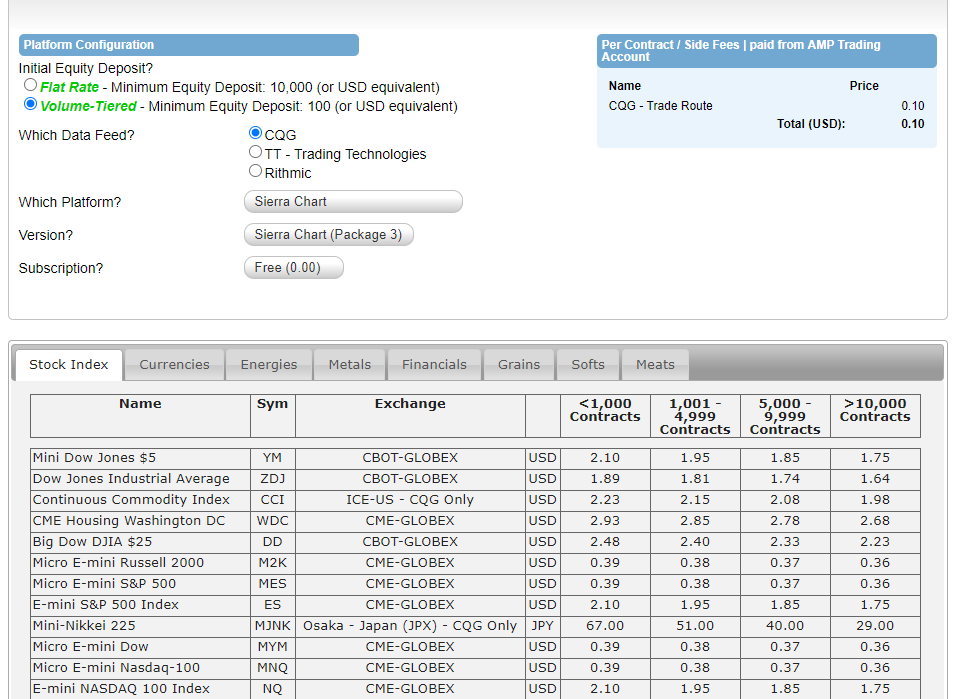
Task: Click the CCI symbol cell
Action: pos(272,500)
